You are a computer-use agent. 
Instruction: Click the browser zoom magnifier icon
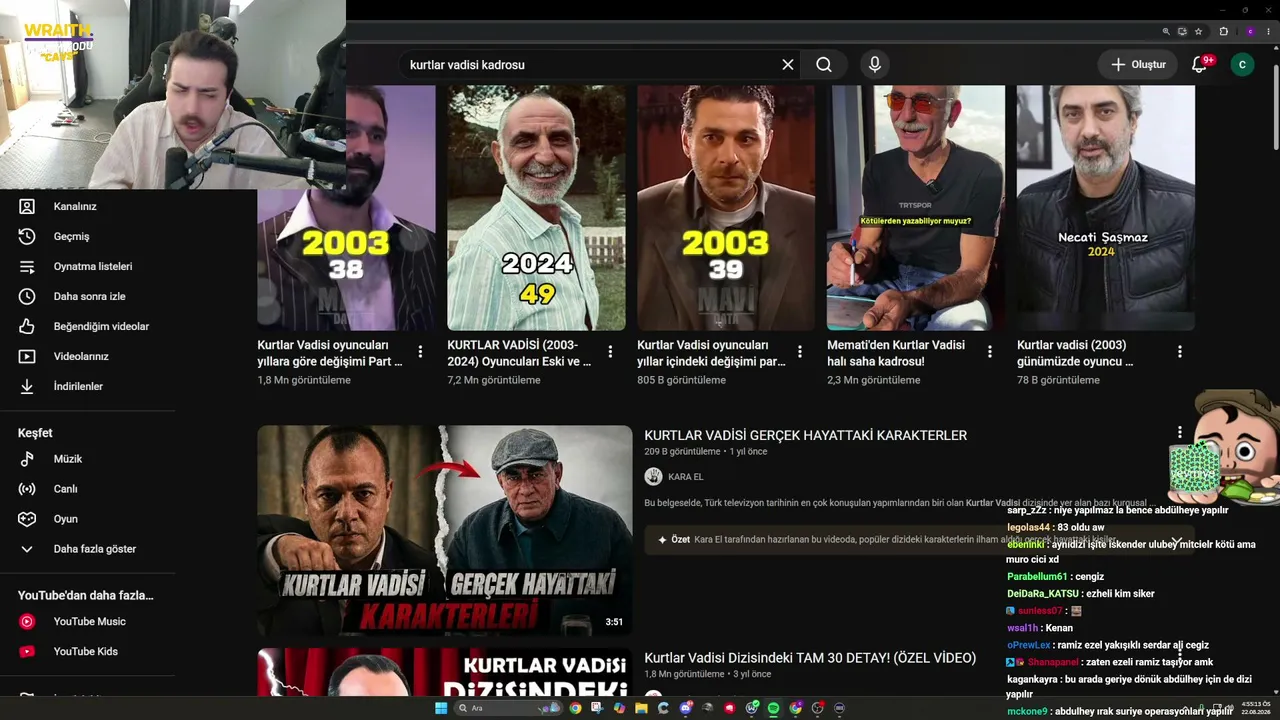pos(1166,32)
